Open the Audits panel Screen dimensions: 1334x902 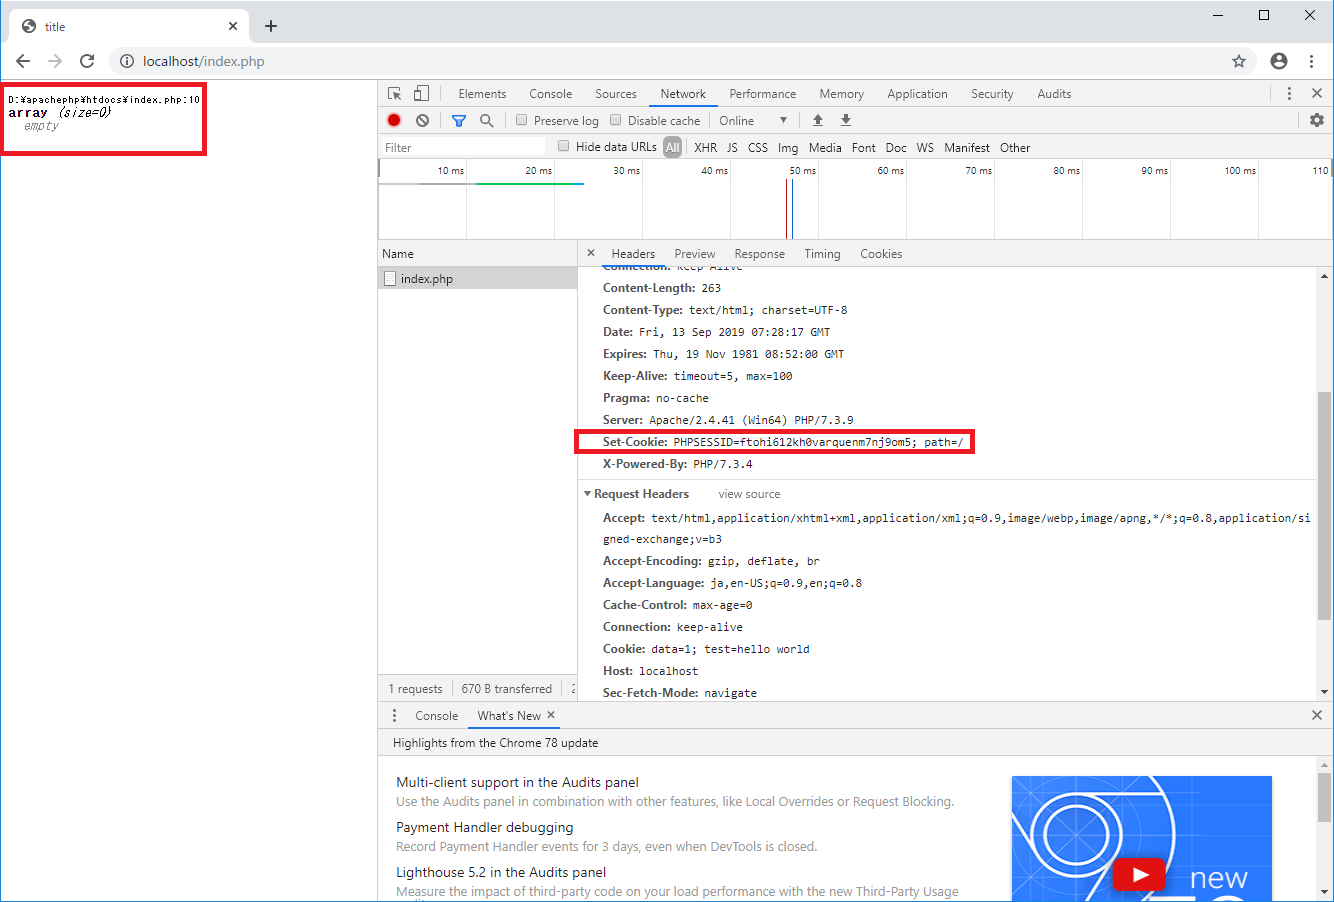point(1054,93)
